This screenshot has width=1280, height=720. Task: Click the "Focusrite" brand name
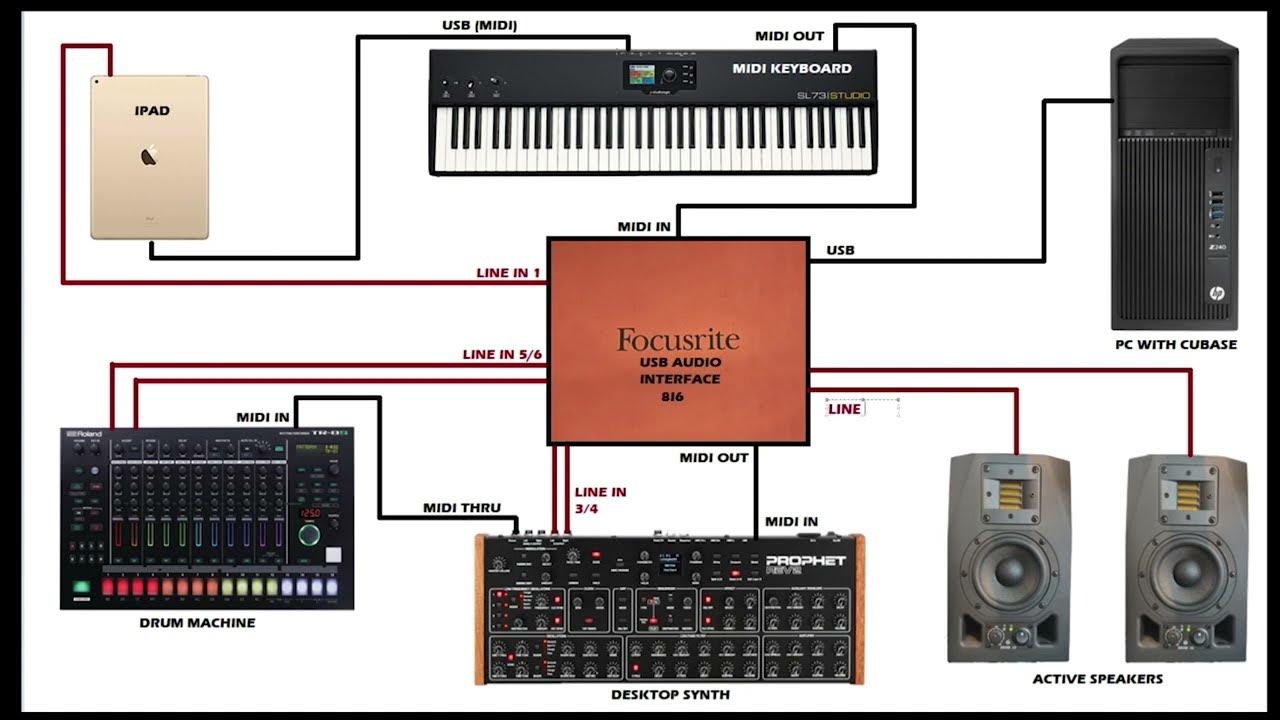[678, 339]
